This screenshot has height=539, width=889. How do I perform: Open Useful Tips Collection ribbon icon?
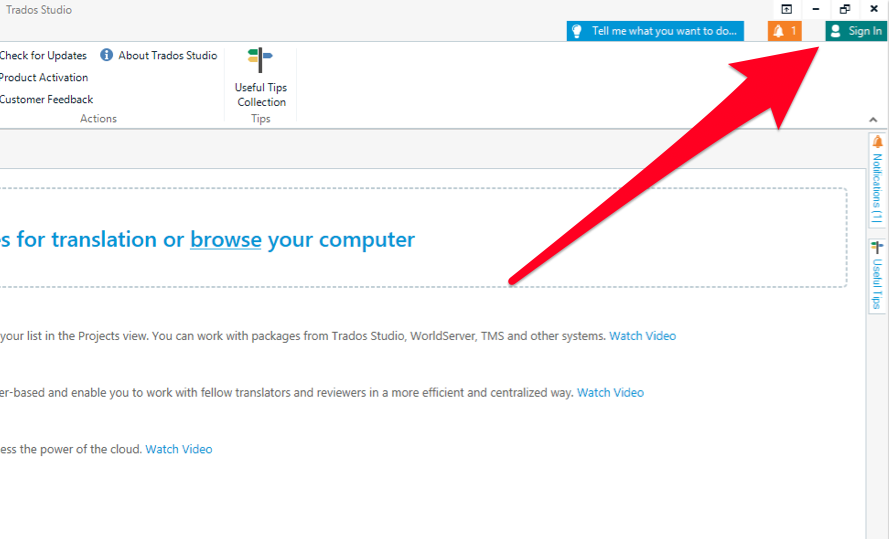coord(260,60)
